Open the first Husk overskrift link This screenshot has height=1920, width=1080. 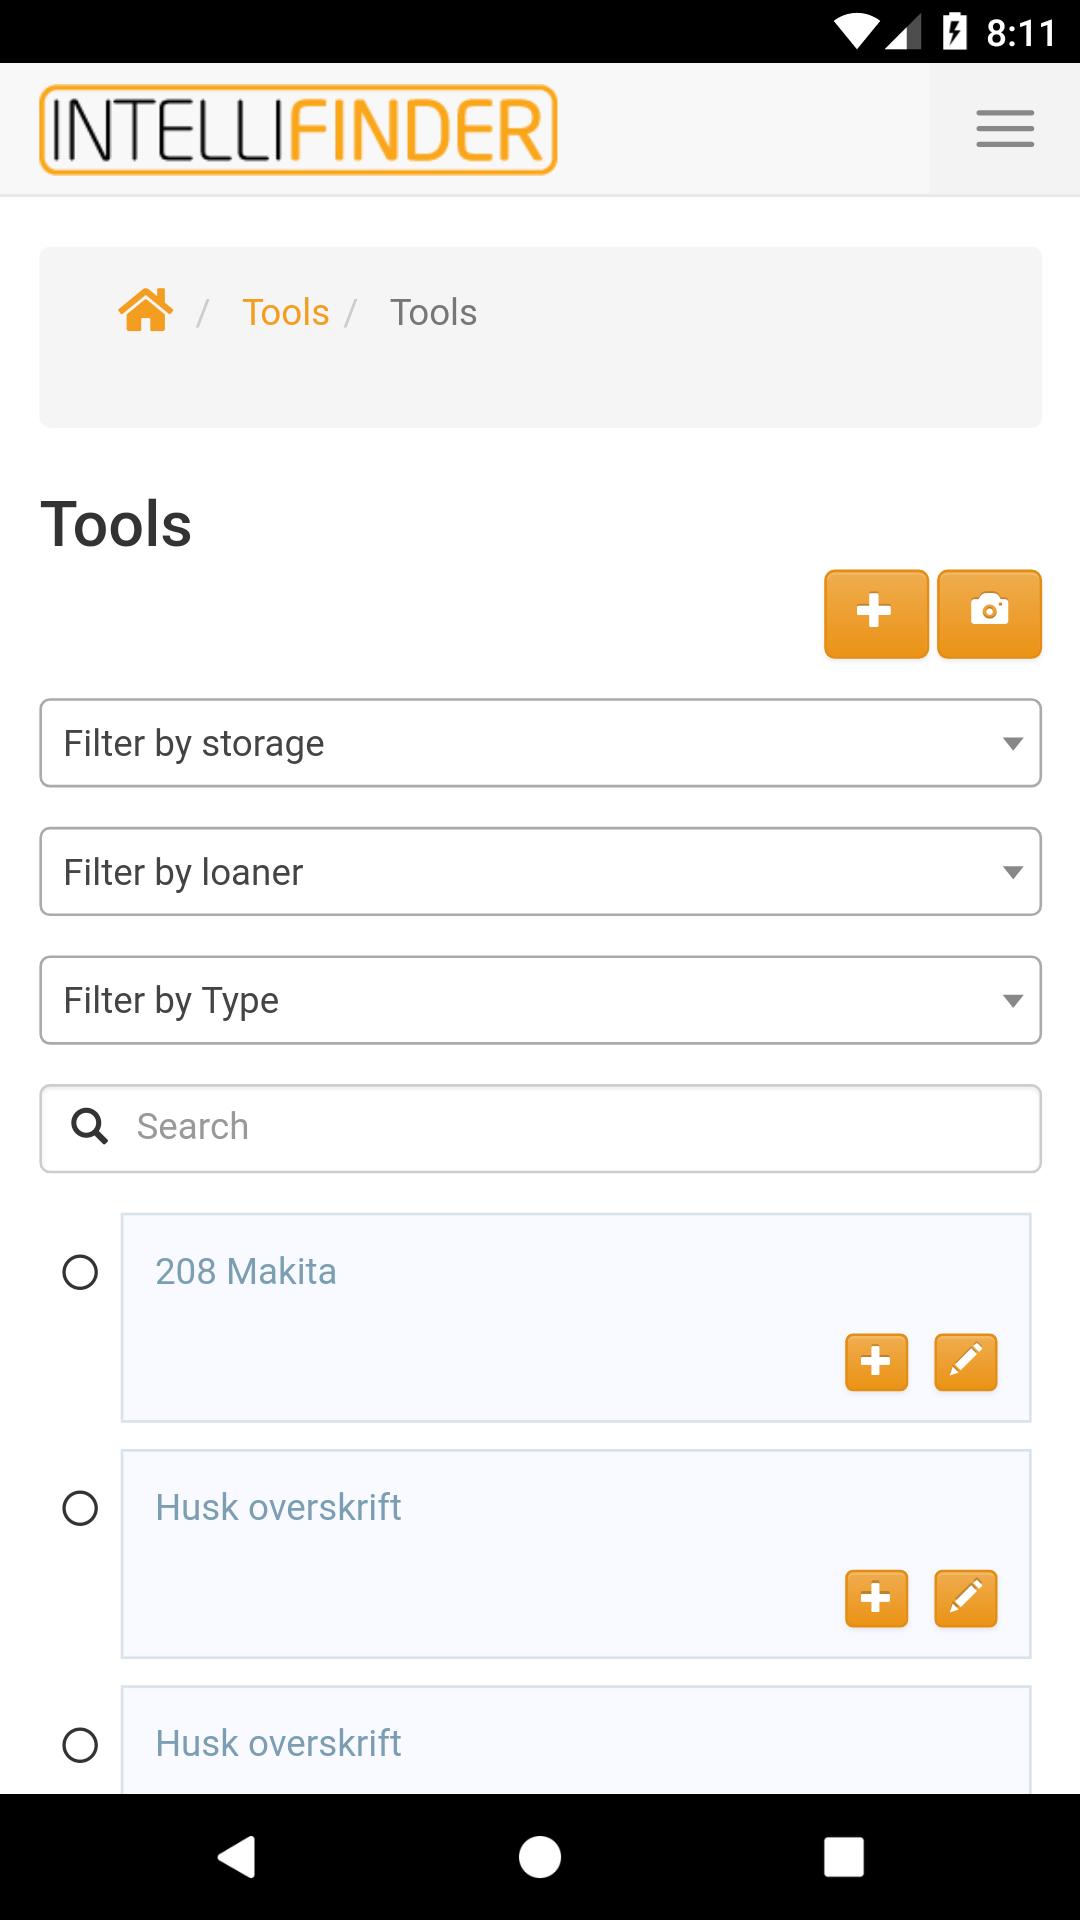click(278, 1507)
